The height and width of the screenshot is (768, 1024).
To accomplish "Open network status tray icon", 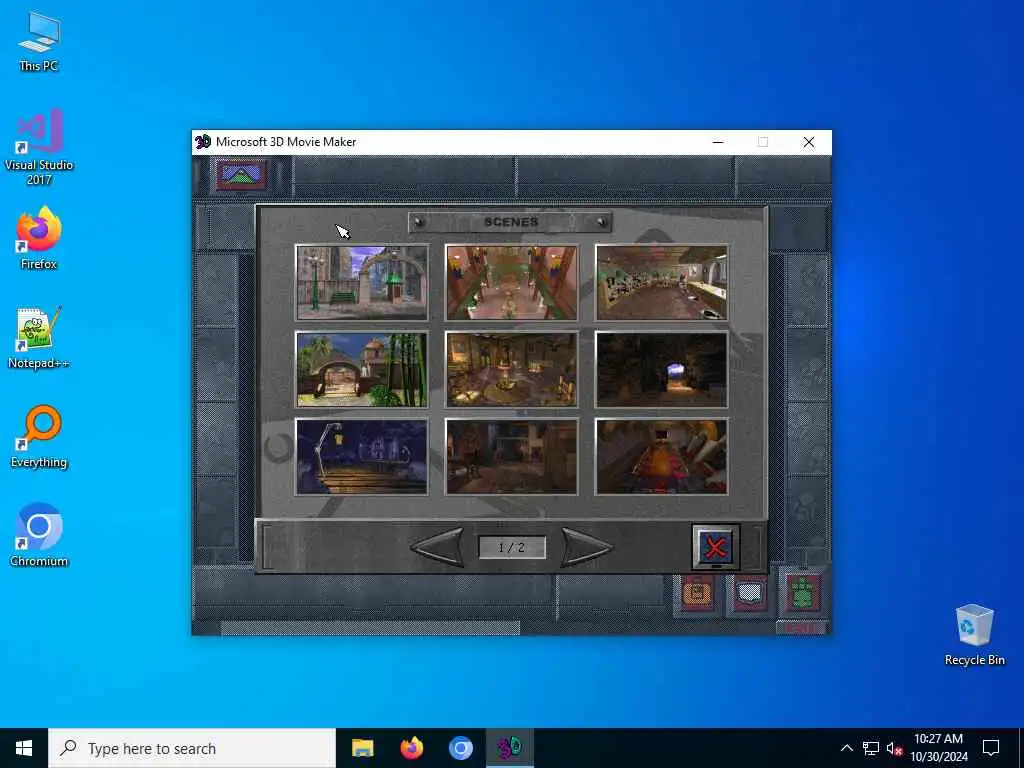I will [x=871, y=748].
